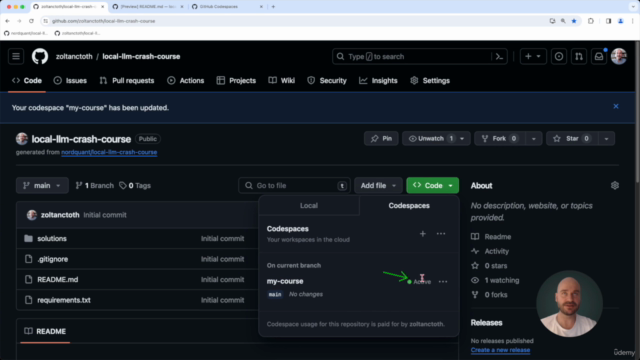Open the user profile avatar menu
Image resolution: width=640 pixels, height=360 pixels.
point(619,56)
